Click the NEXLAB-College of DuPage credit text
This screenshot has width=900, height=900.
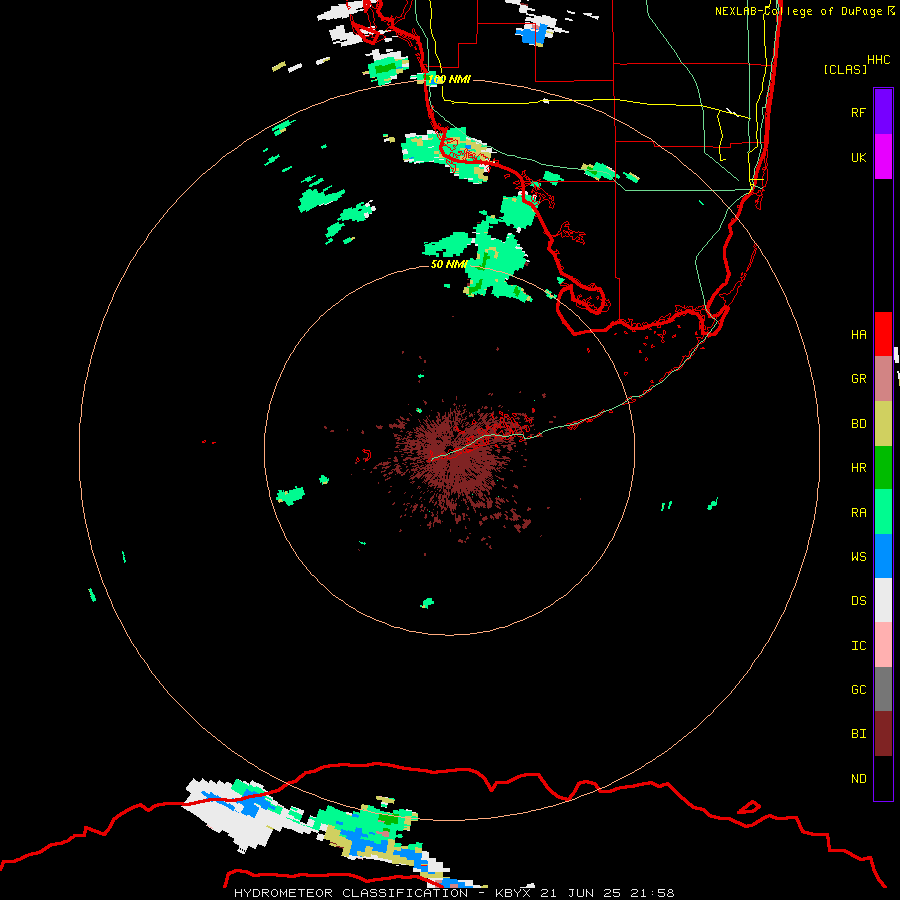798,11
